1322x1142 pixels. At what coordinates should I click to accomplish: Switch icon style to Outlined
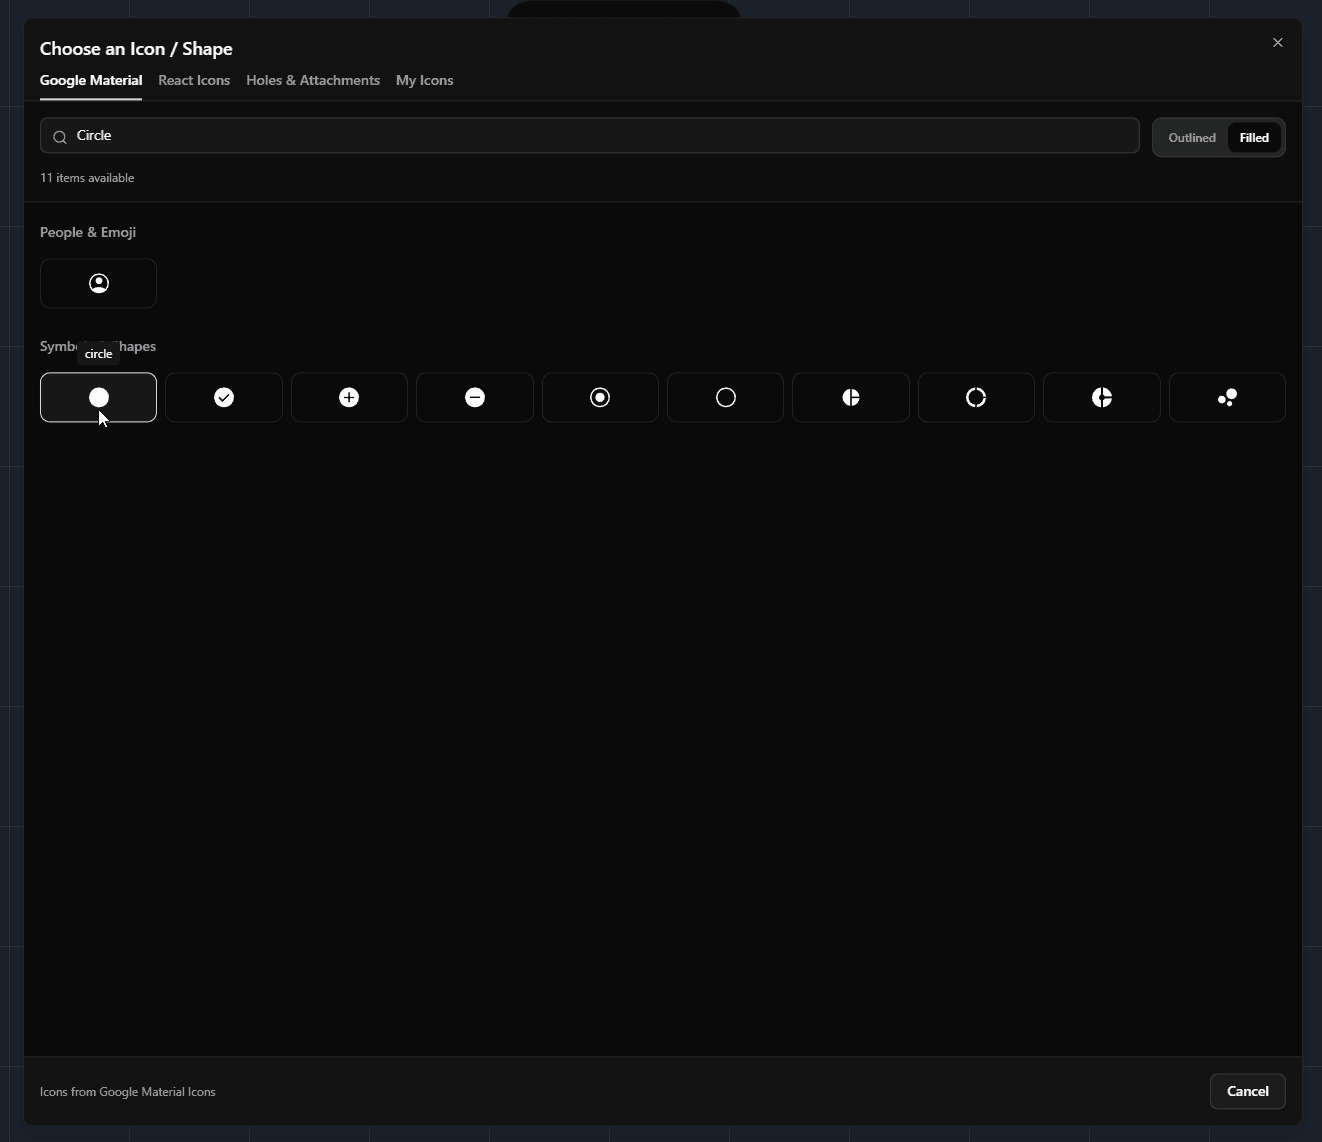pos(1192,138)
